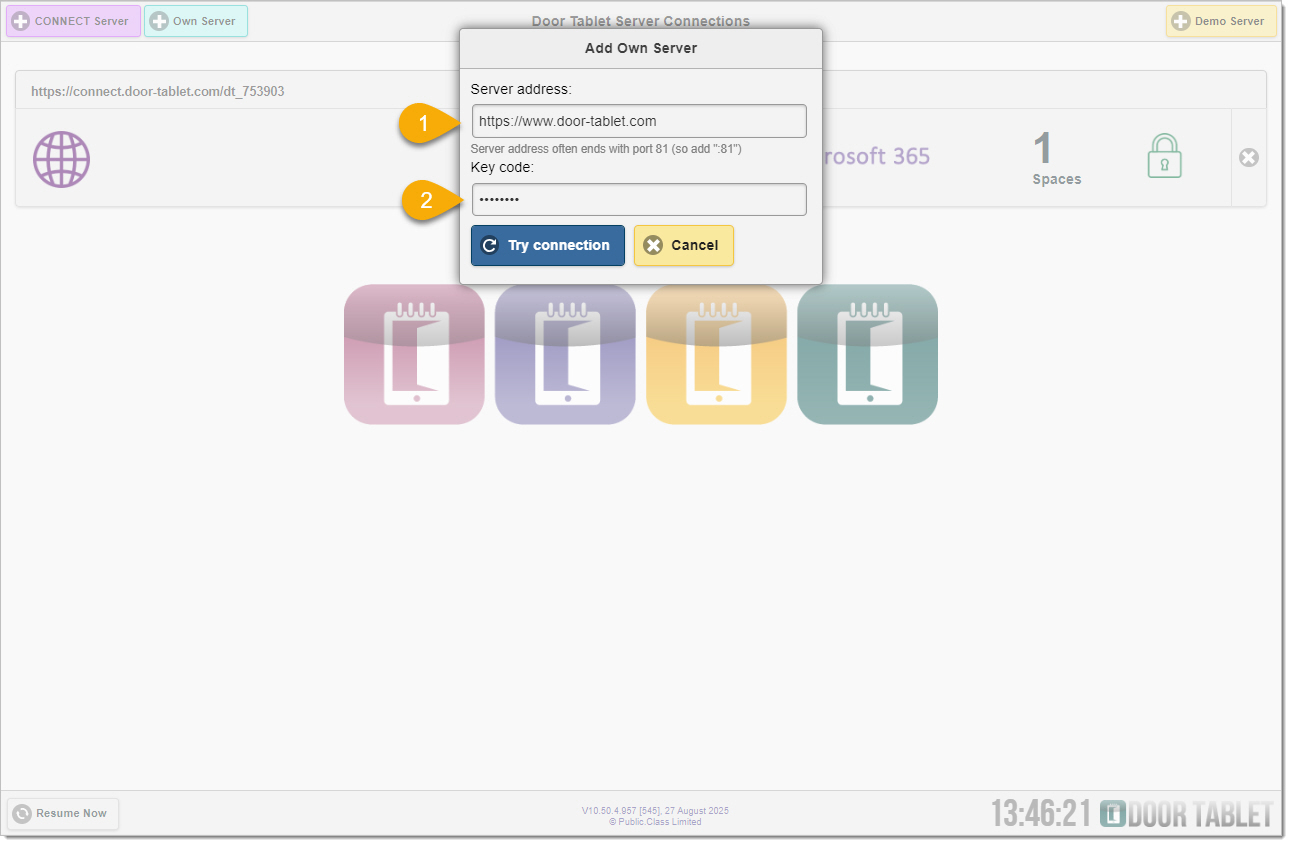
Task: Add the Demo Server
Action: pyautogui.click(x=1220, y=21)
